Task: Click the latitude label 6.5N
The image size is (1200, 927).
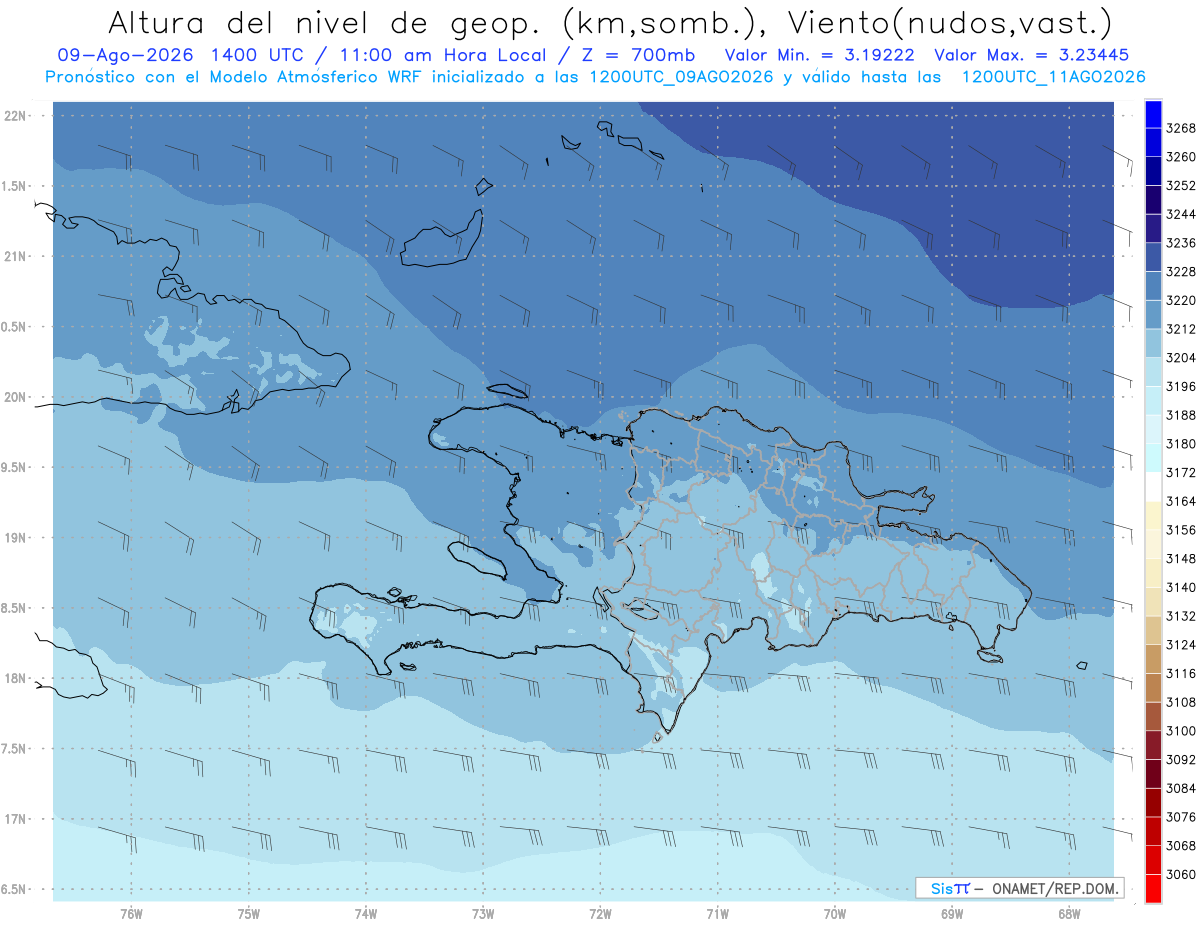Action: pos(14,889)
